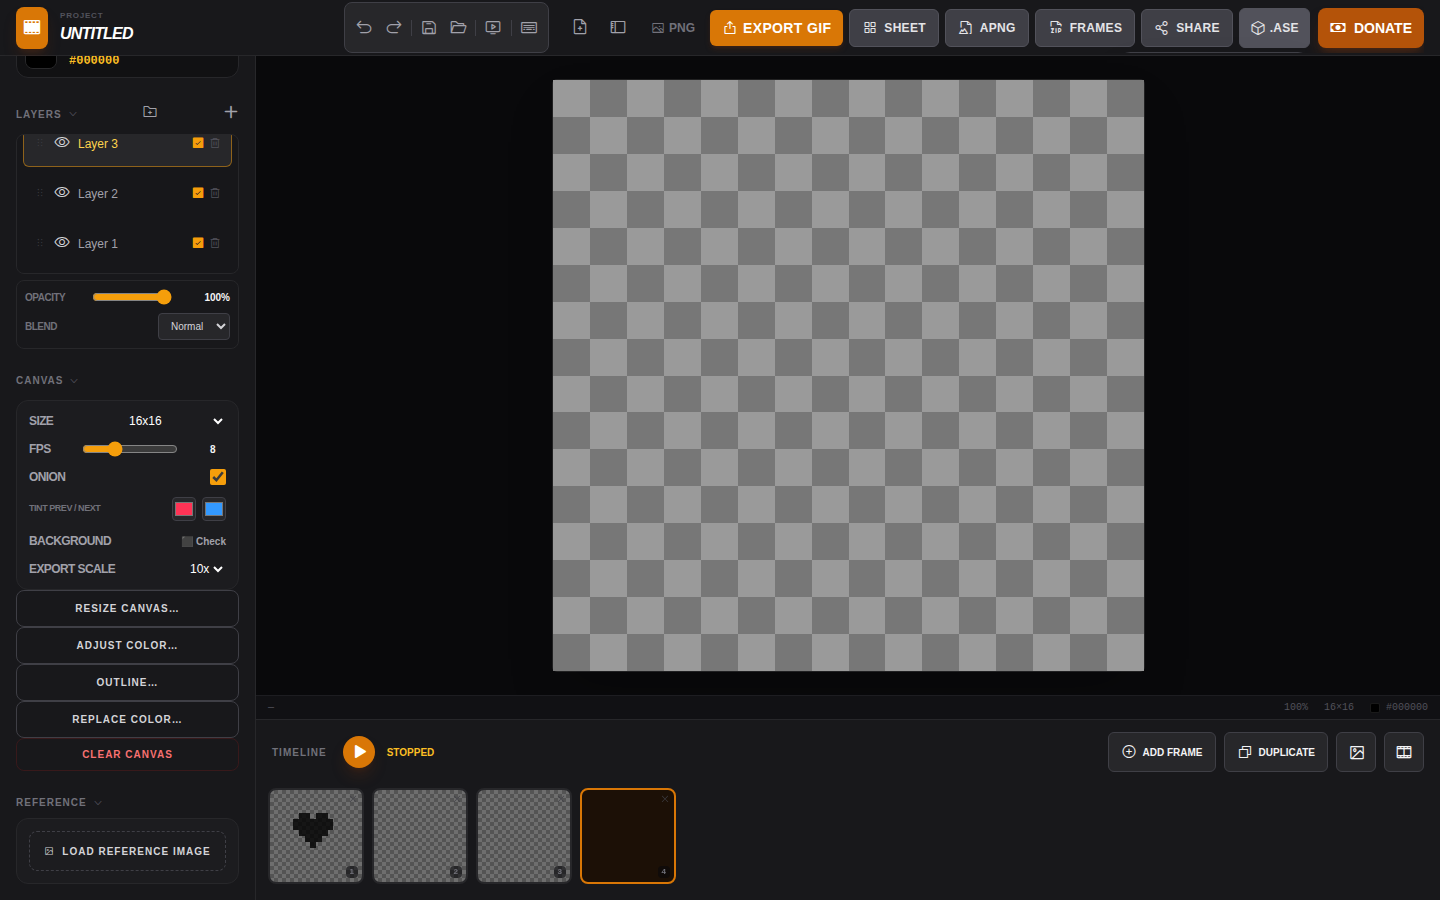Open the Sheet export option
The height and width of the screenshot is (900, 1440).
point(894,28)
